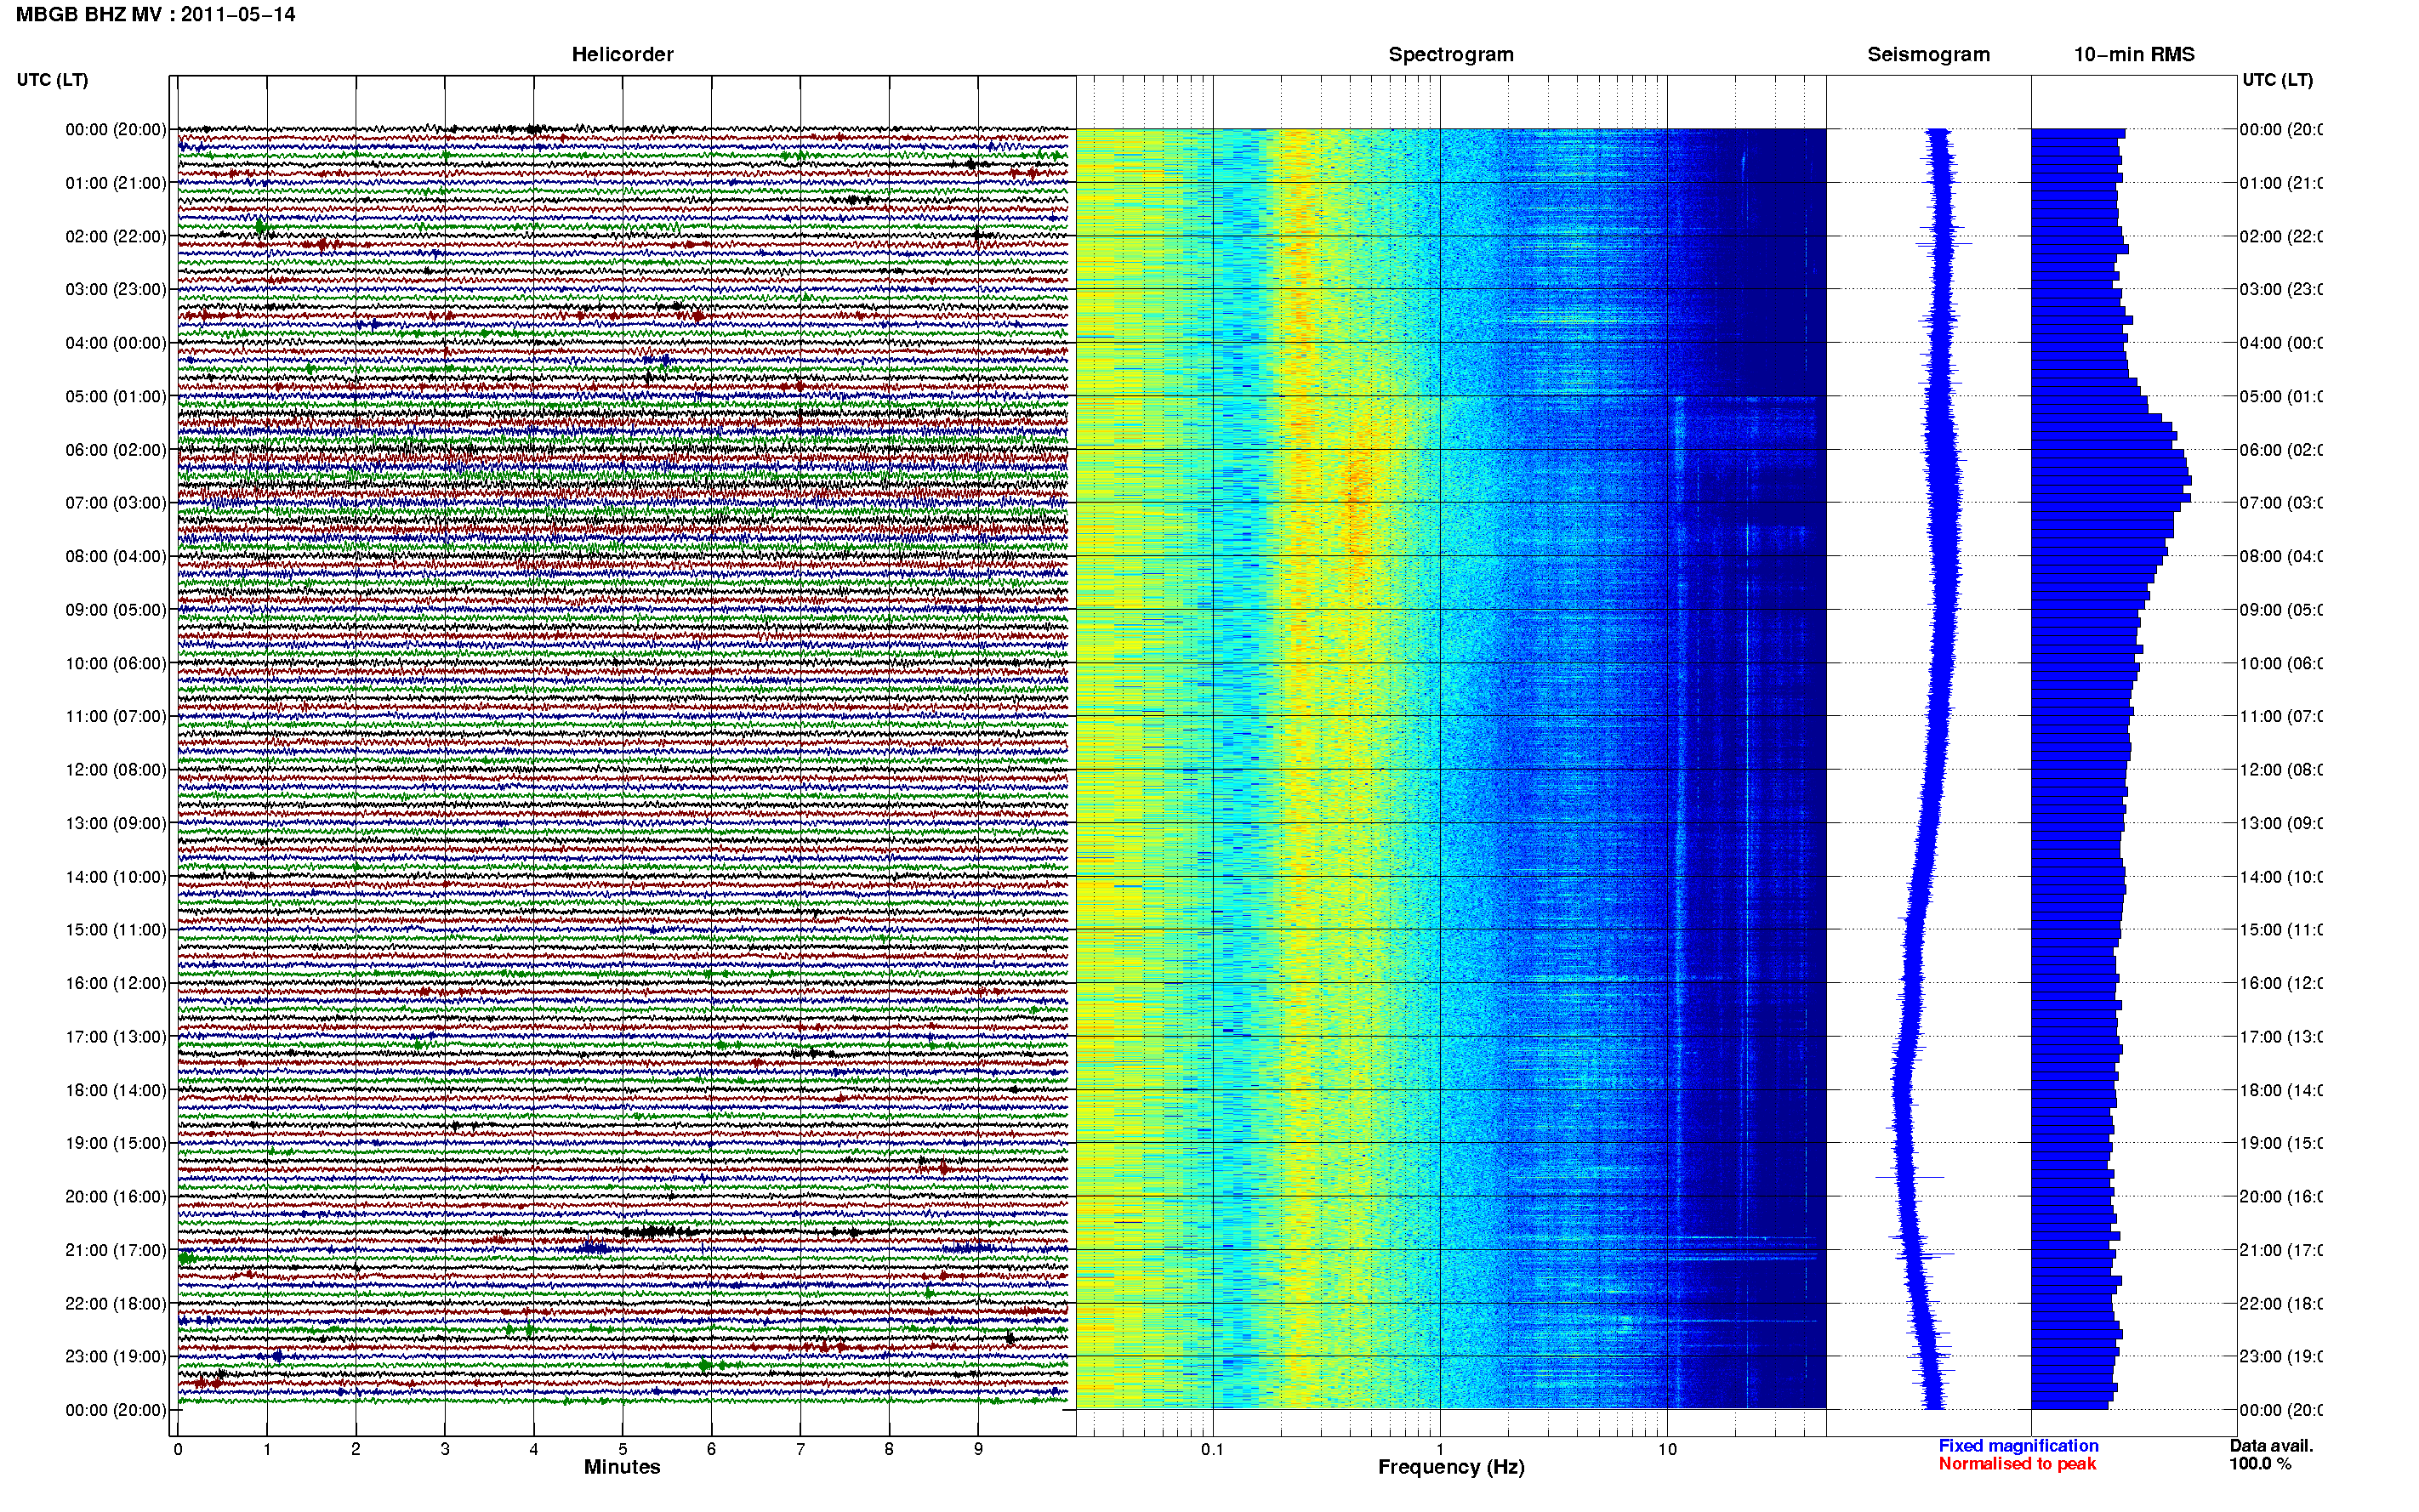Click '13:00 (09:00)' on the left time axis

tap(116, 824)
